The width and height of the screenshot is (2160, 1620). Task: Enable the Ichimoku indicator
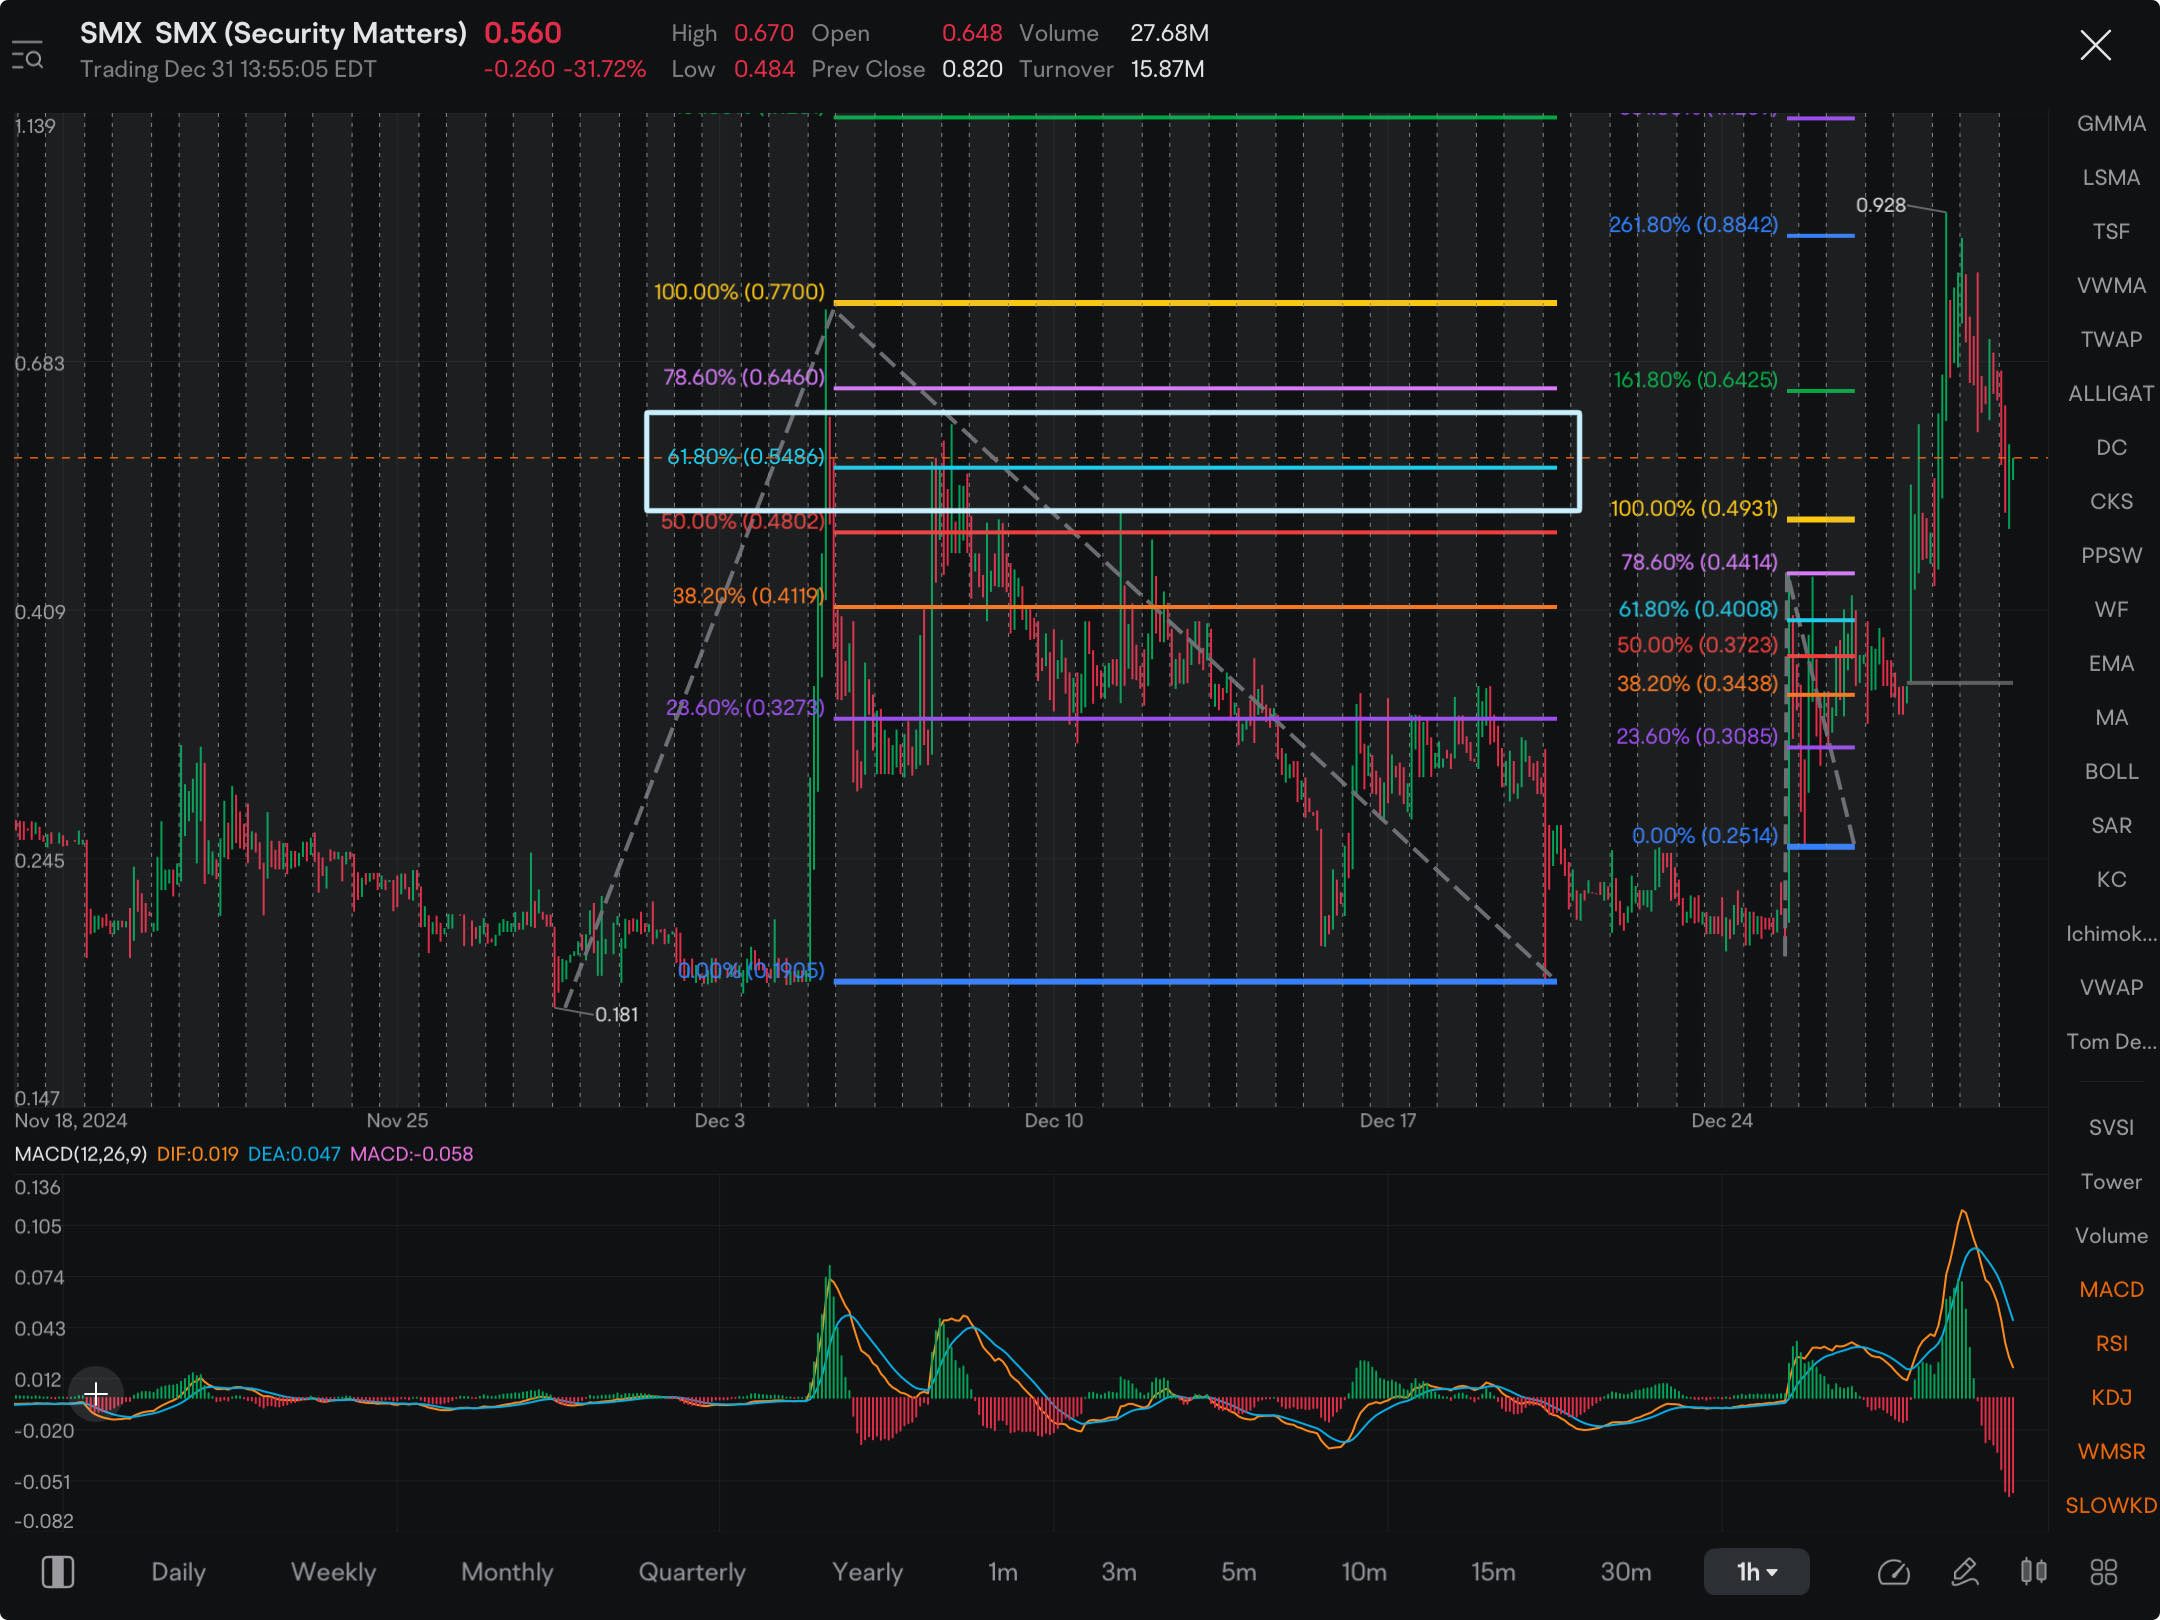[x=2111, y=934]
